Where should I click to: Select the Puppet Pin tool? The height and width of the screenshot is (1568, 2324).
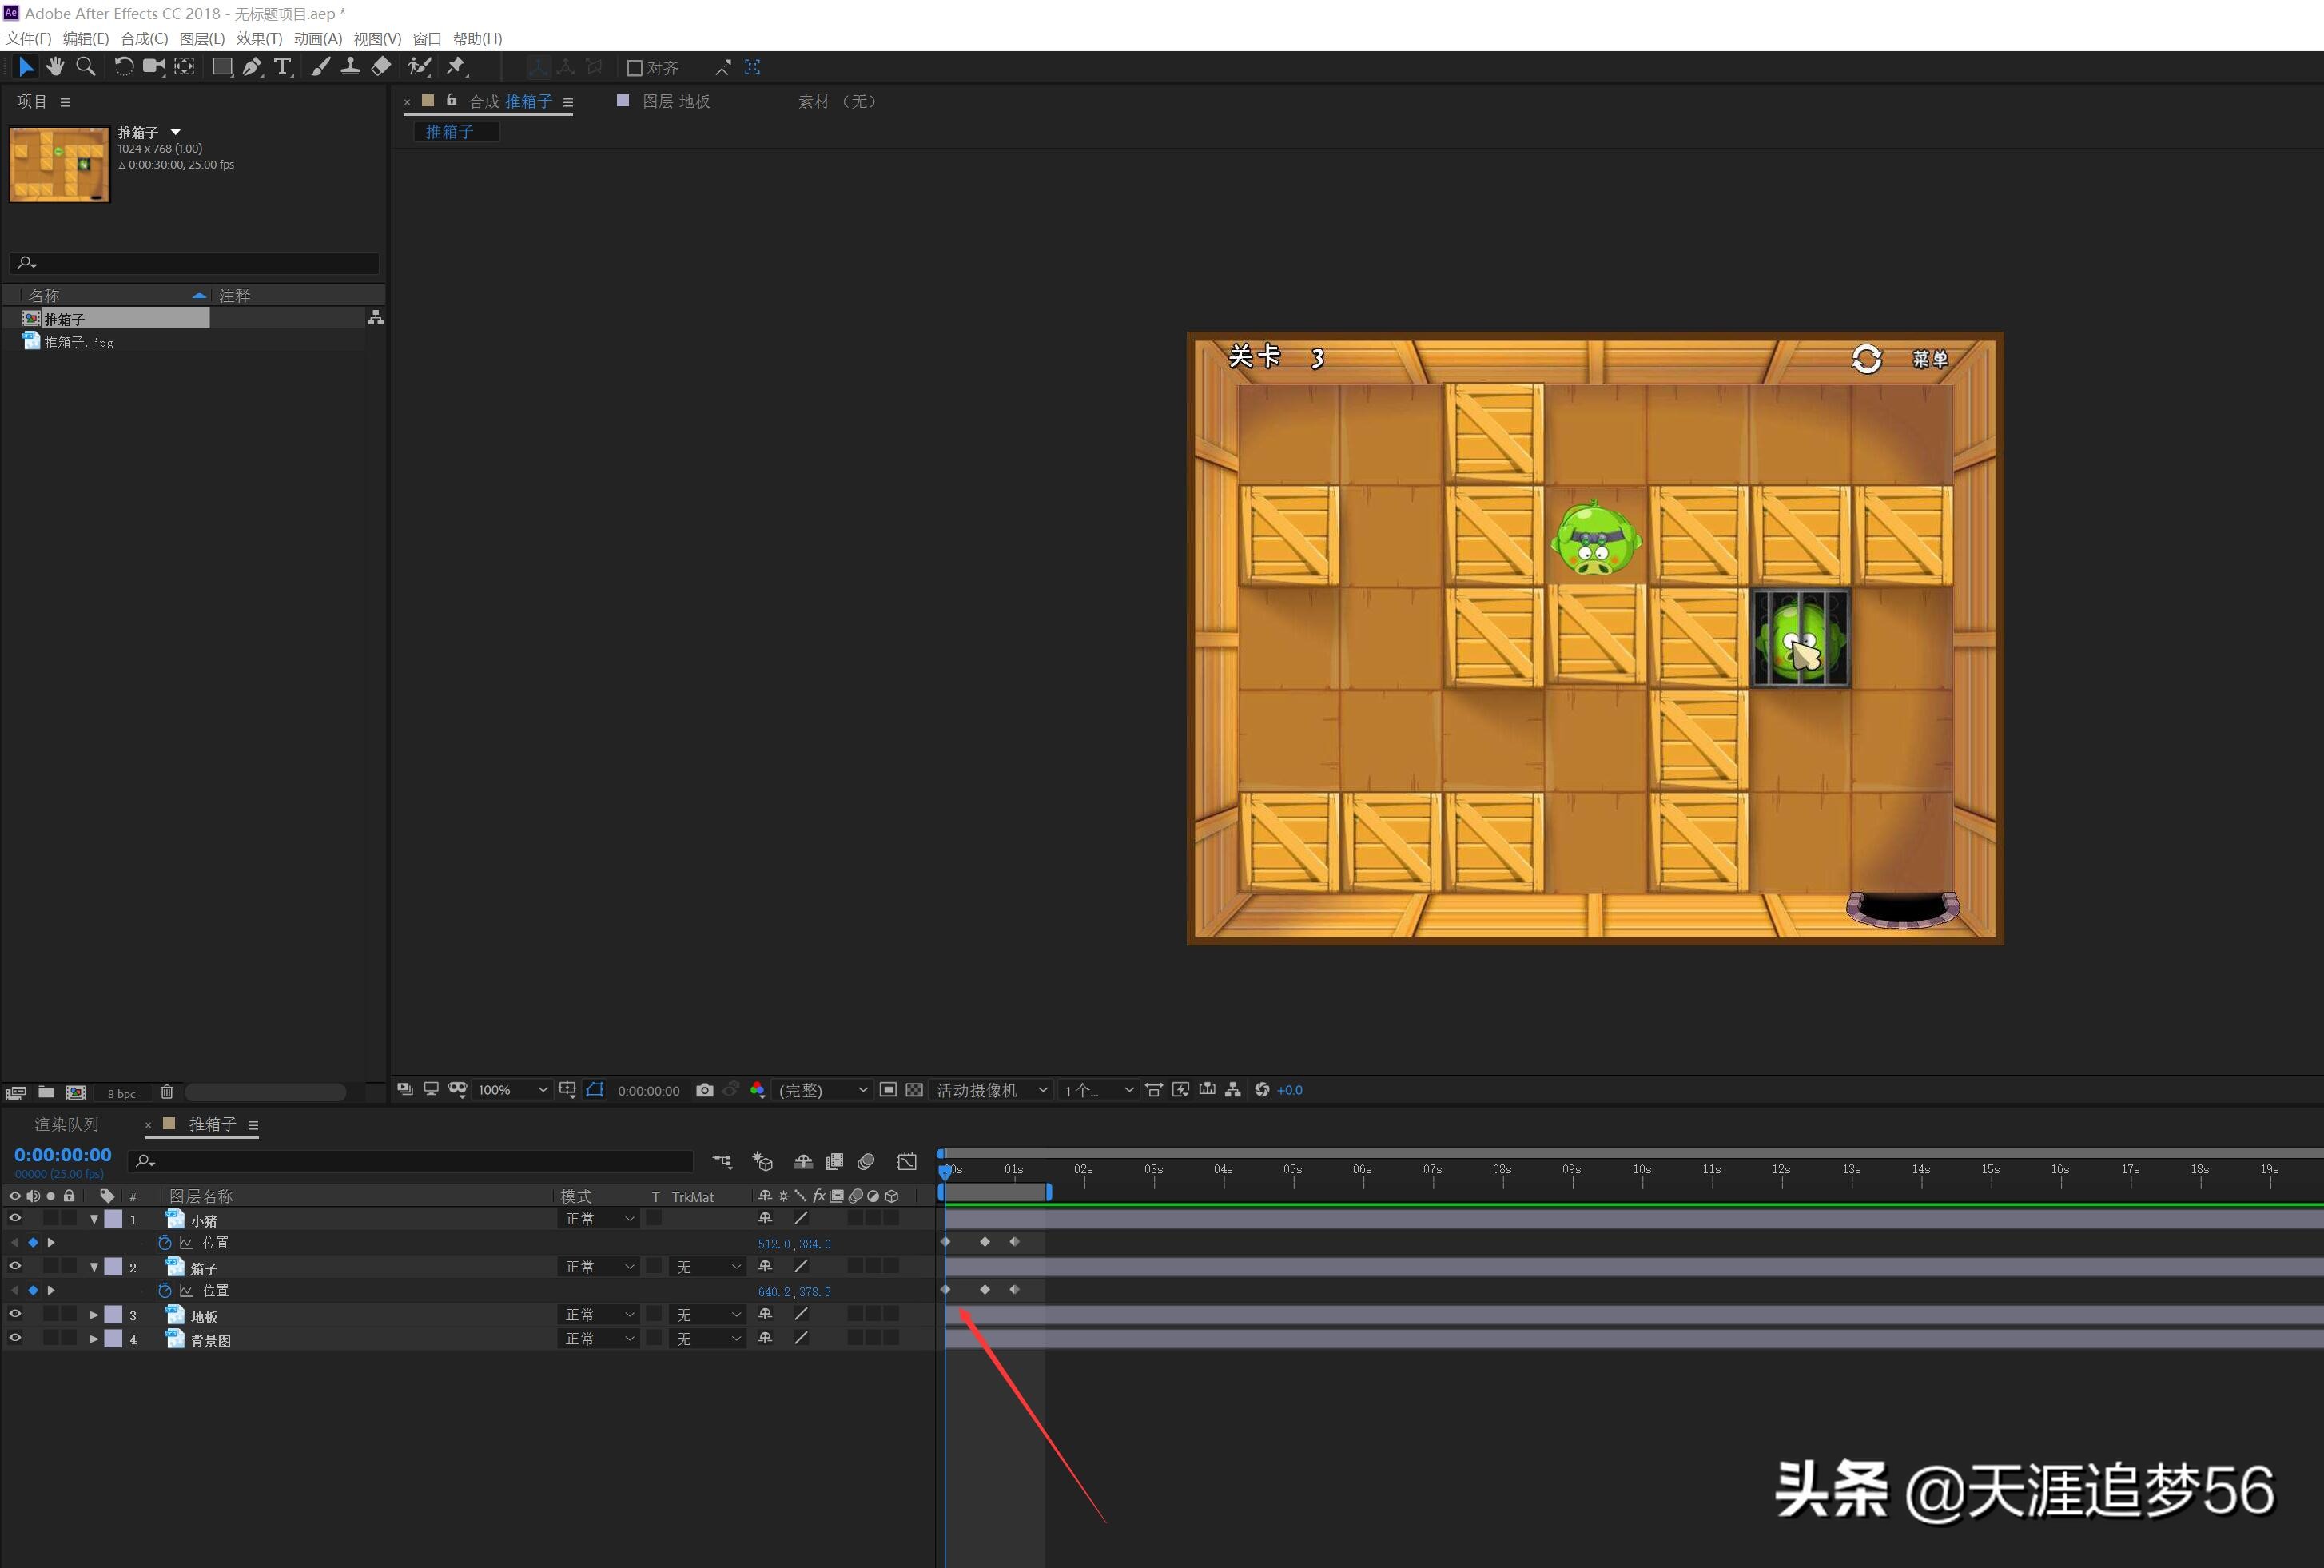[x=456, y=66]
